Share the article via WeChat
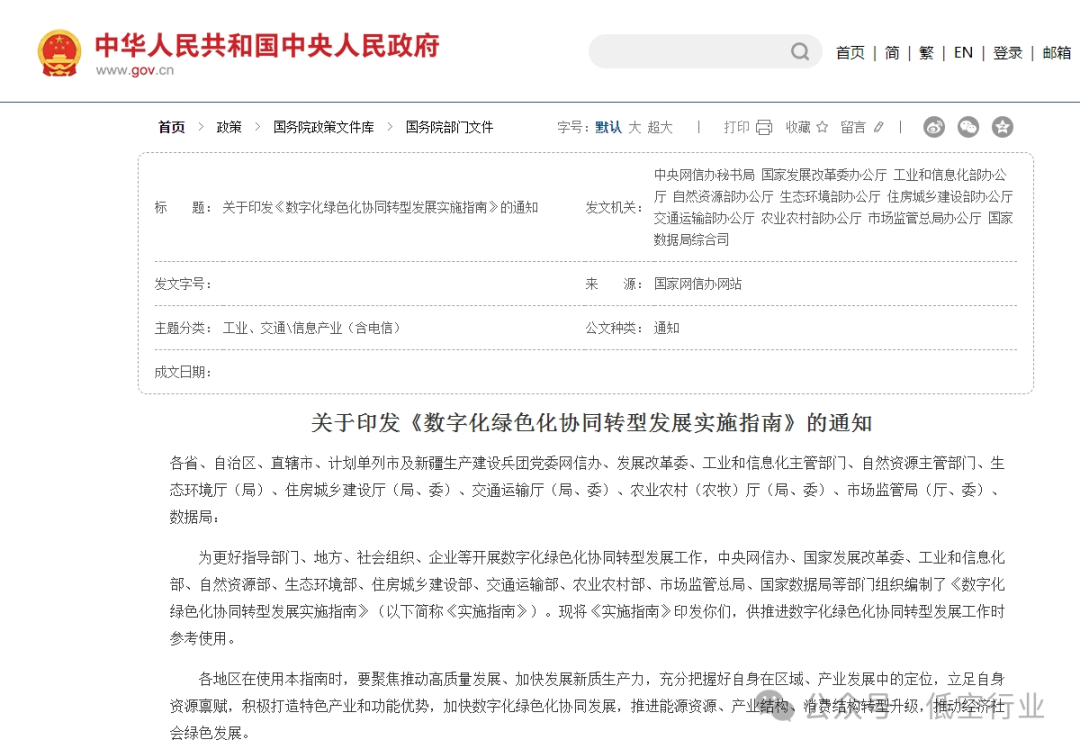This screenshot has height=749, width=1080. [x=968, y=127]
